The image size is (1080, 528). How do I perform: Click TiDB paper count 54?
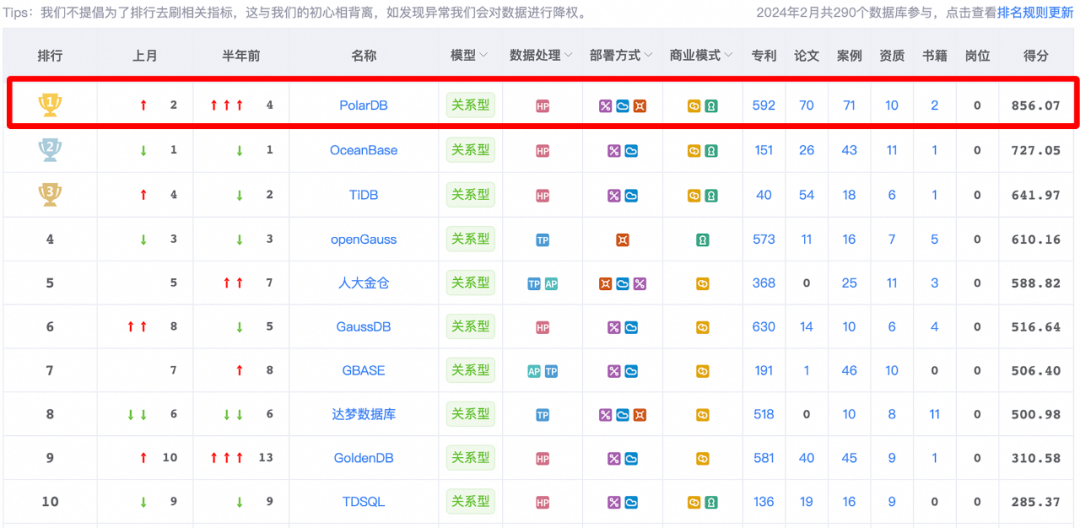click(x=807, y=195)
